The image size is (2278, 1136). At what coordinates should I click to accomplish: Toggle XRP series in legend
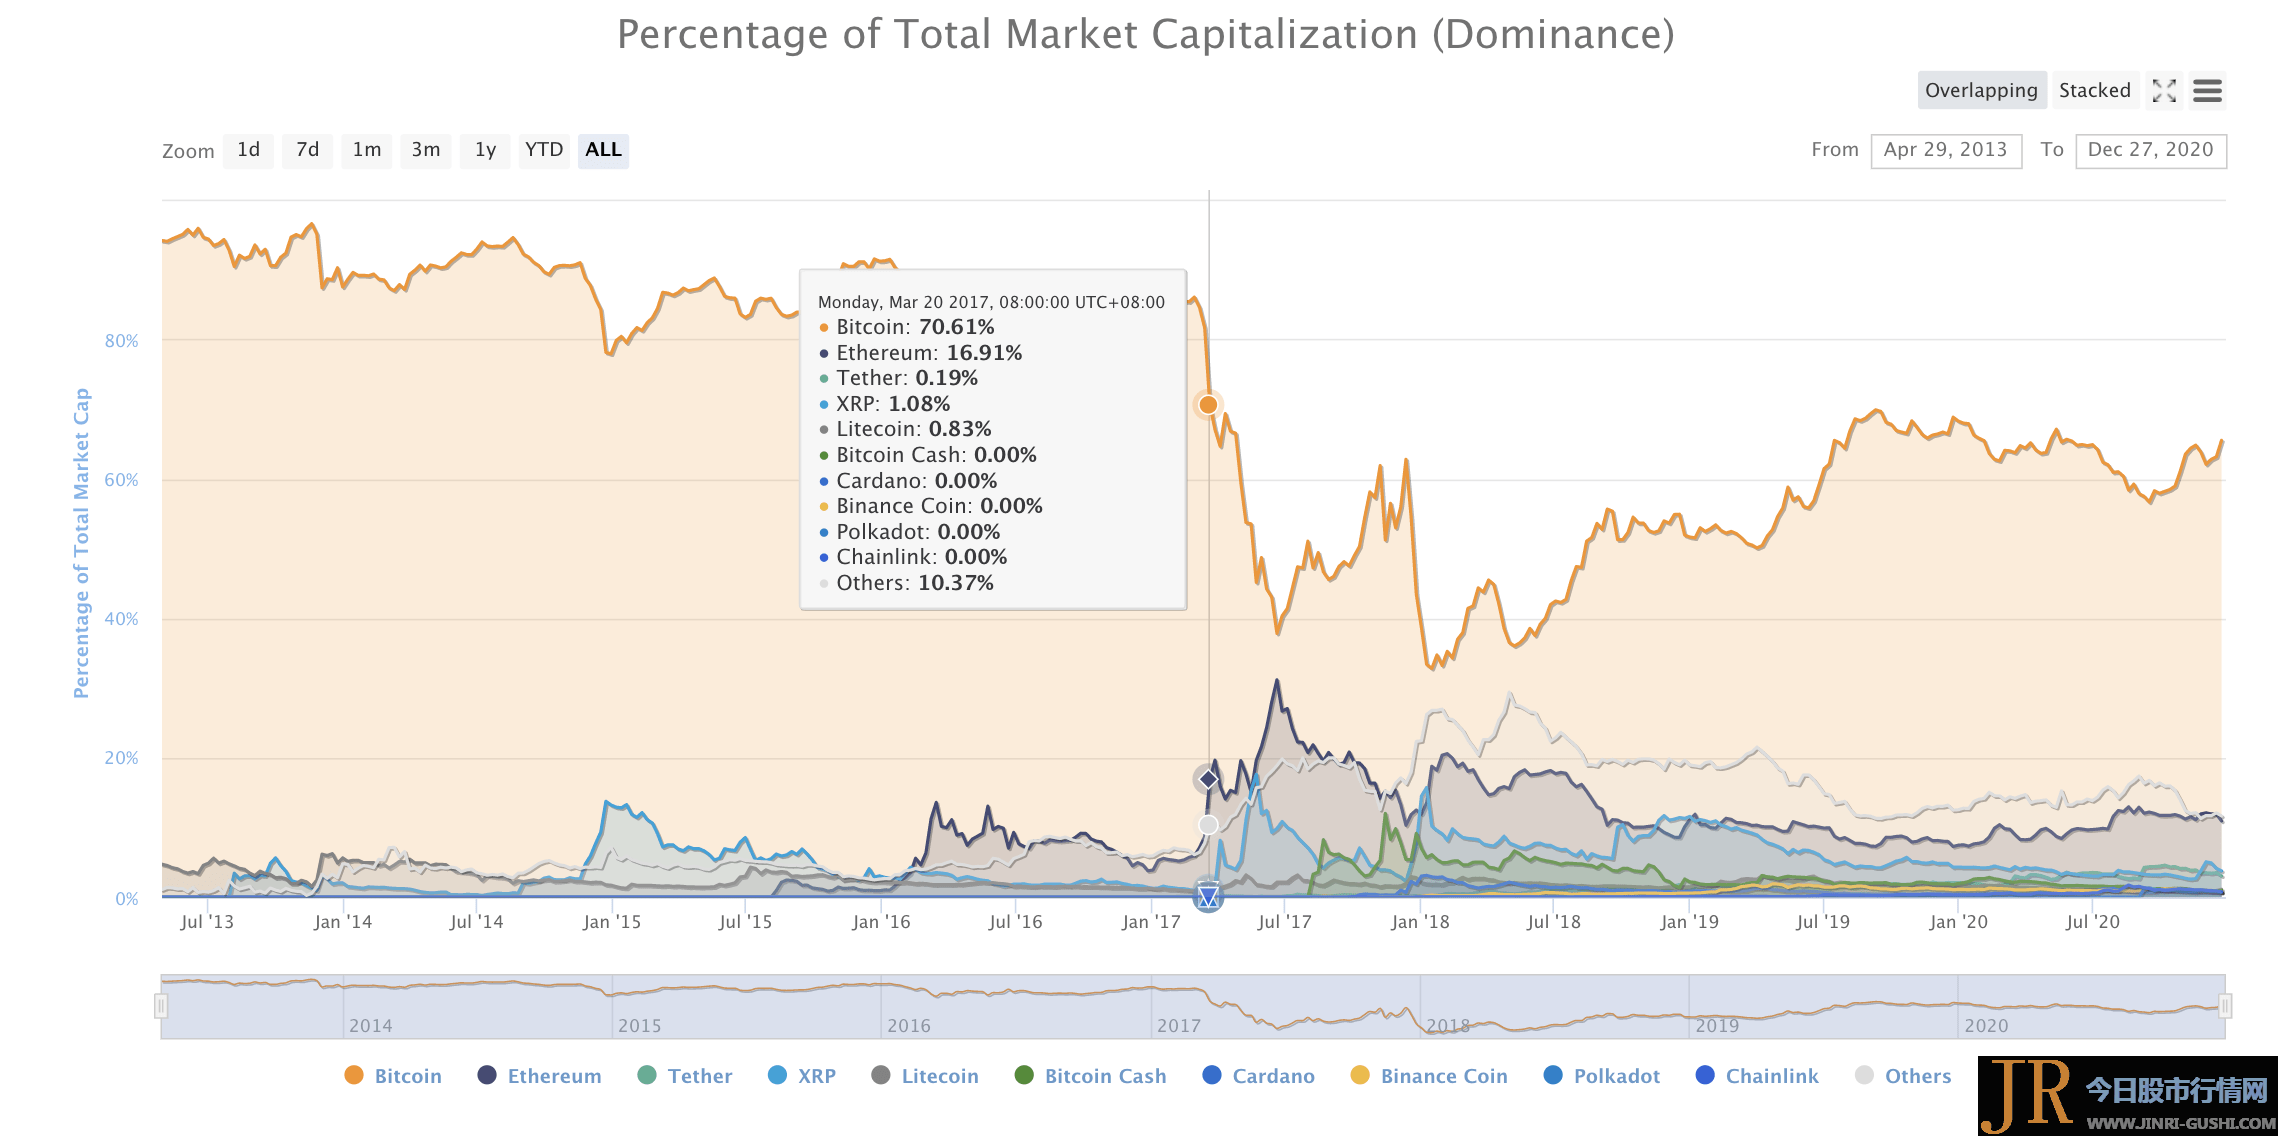(x=801, y=1076)
